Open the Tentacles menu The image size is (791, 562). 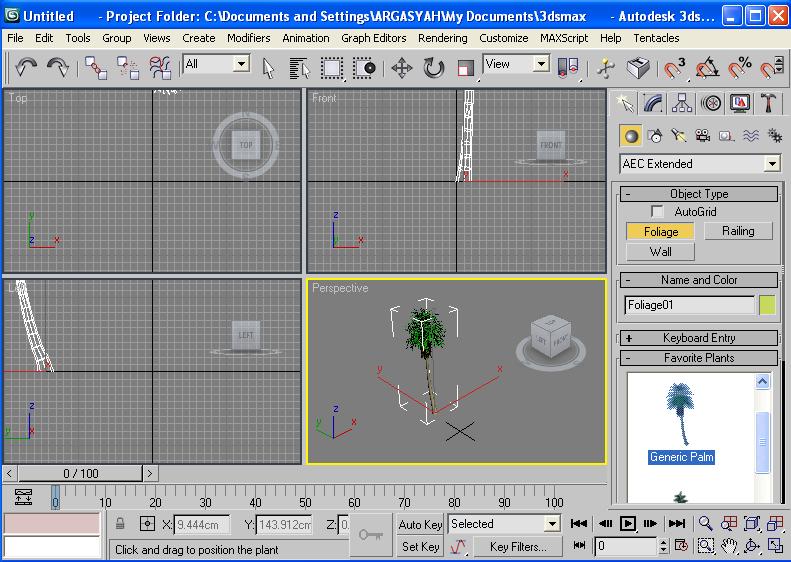[x=656, y=38]
